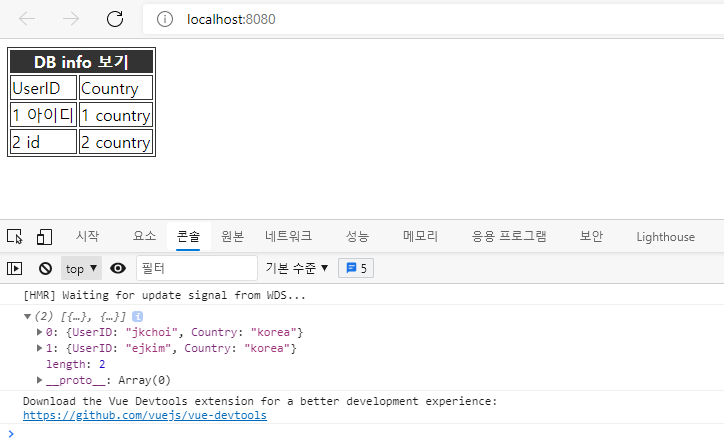Select the '2 id' table cell

point(43,142)
